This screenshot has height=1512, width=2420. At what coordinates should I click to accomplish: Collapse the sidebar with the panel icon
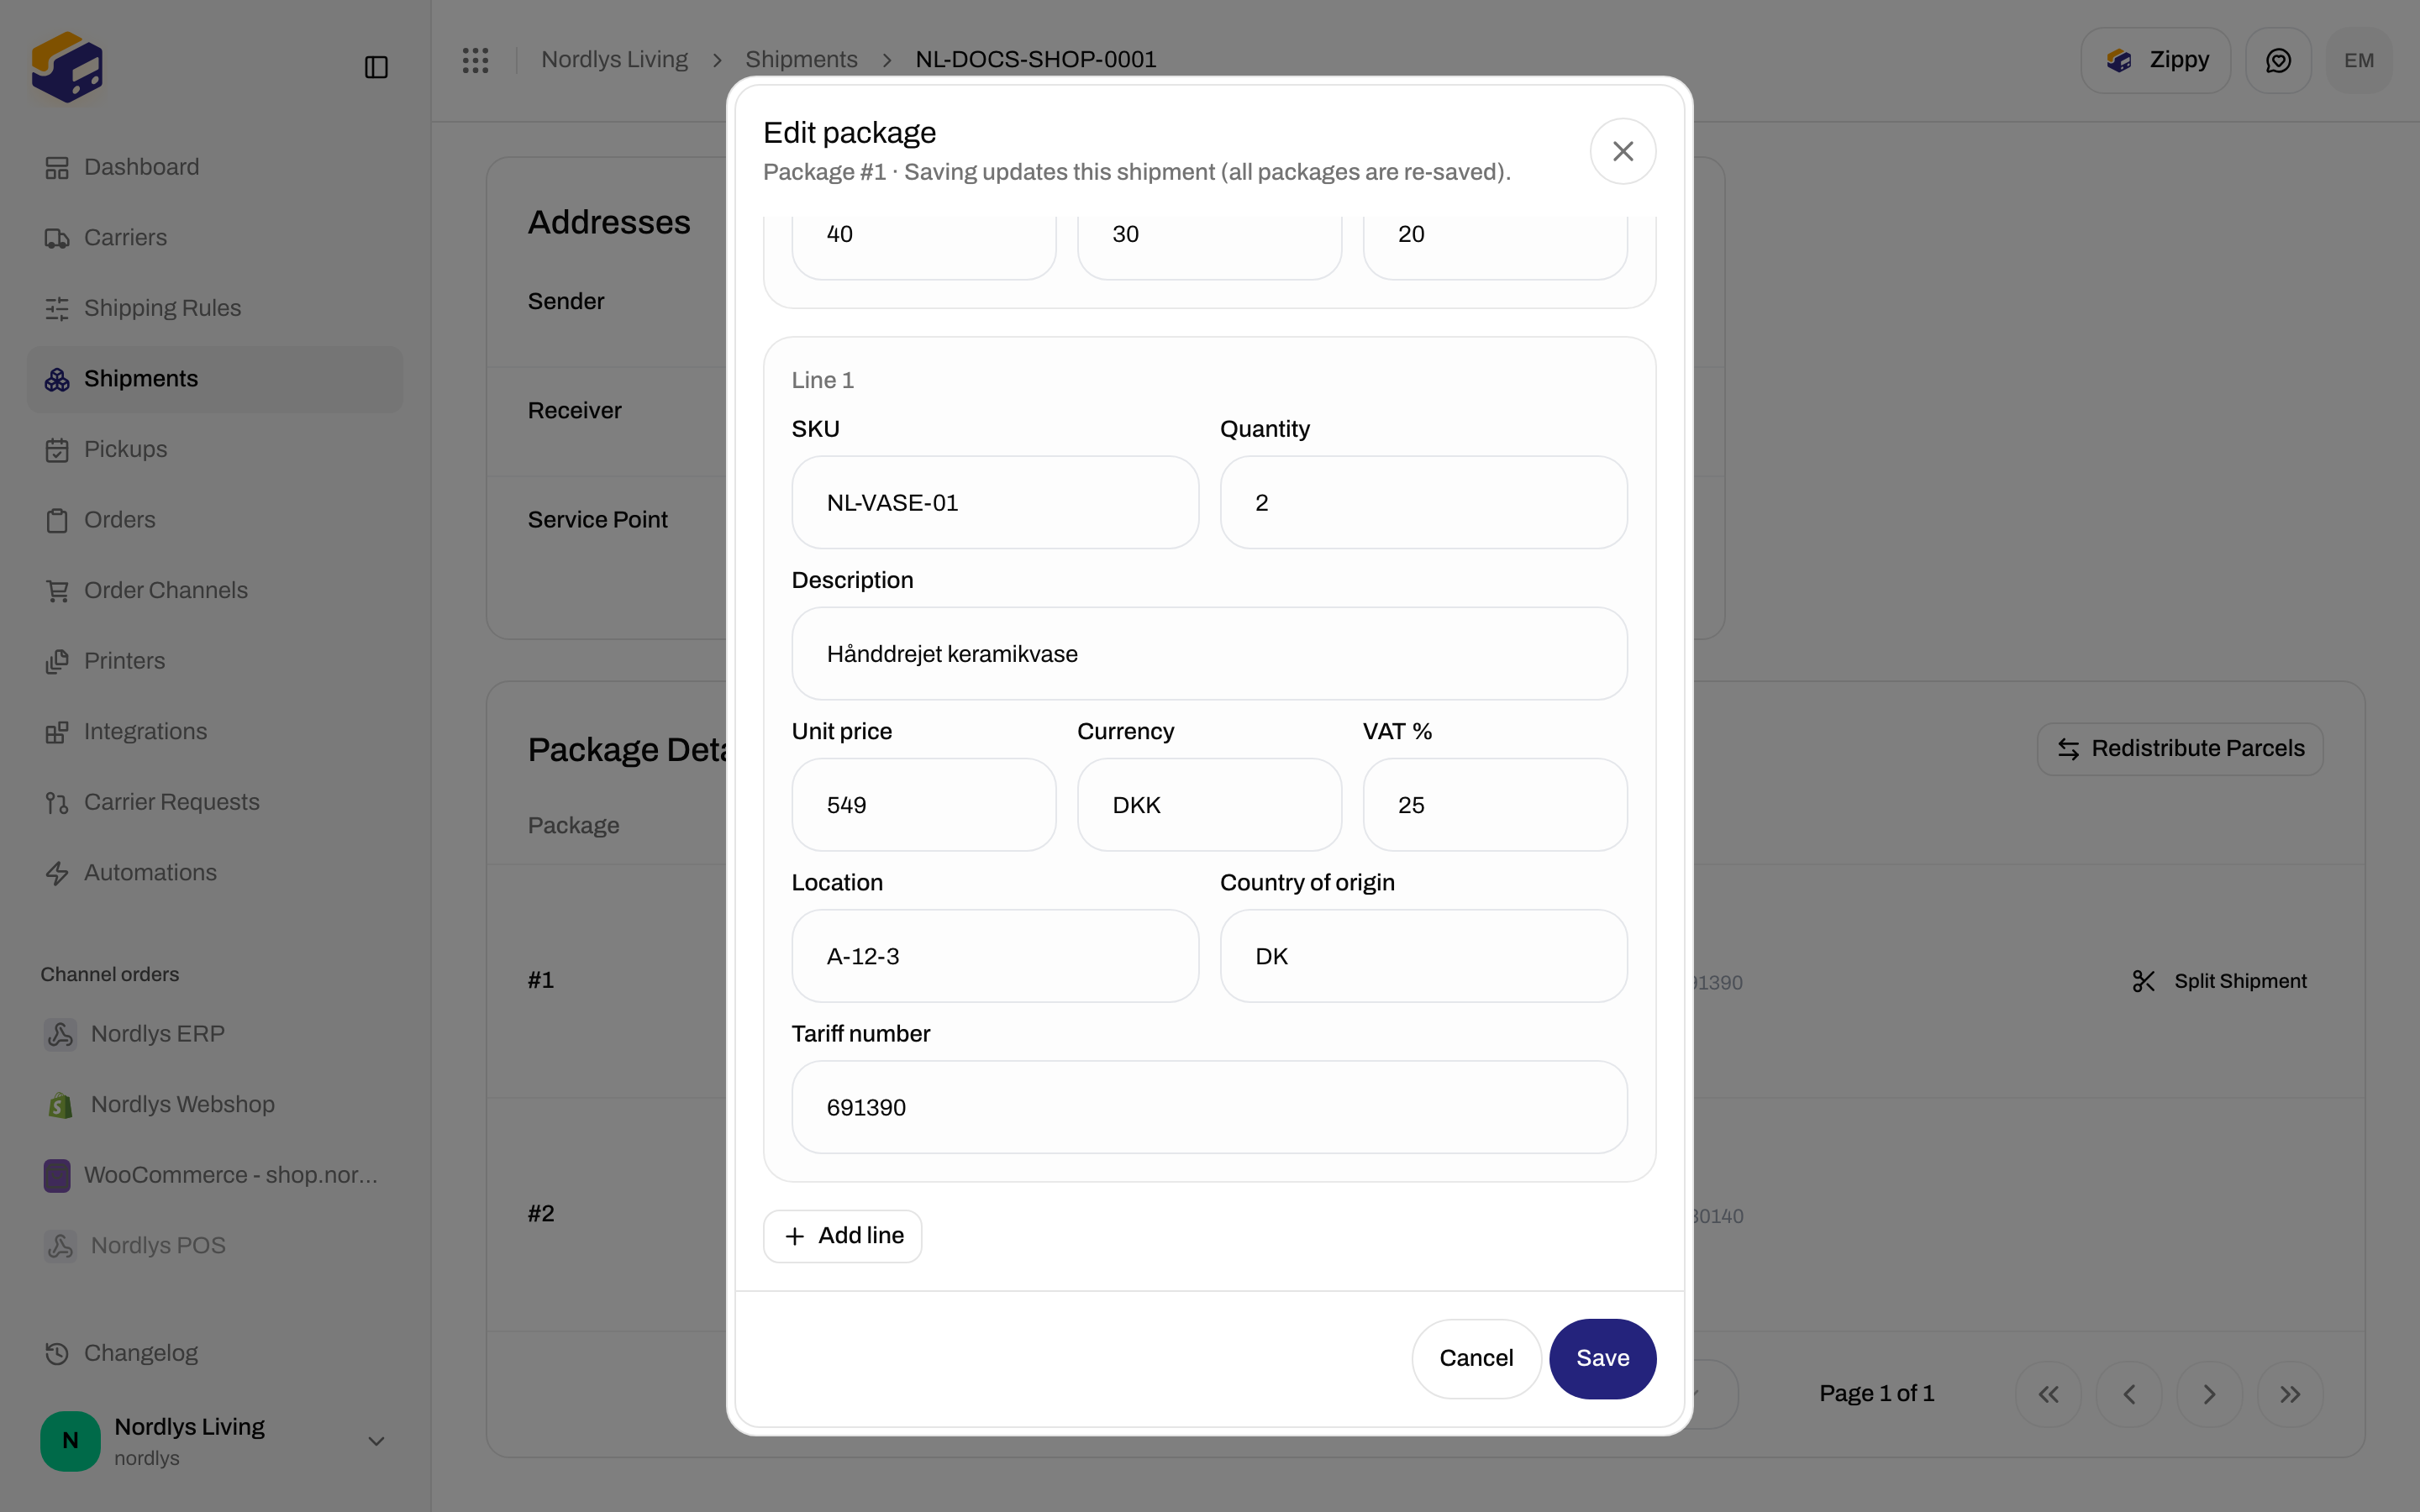pos(376,67)
